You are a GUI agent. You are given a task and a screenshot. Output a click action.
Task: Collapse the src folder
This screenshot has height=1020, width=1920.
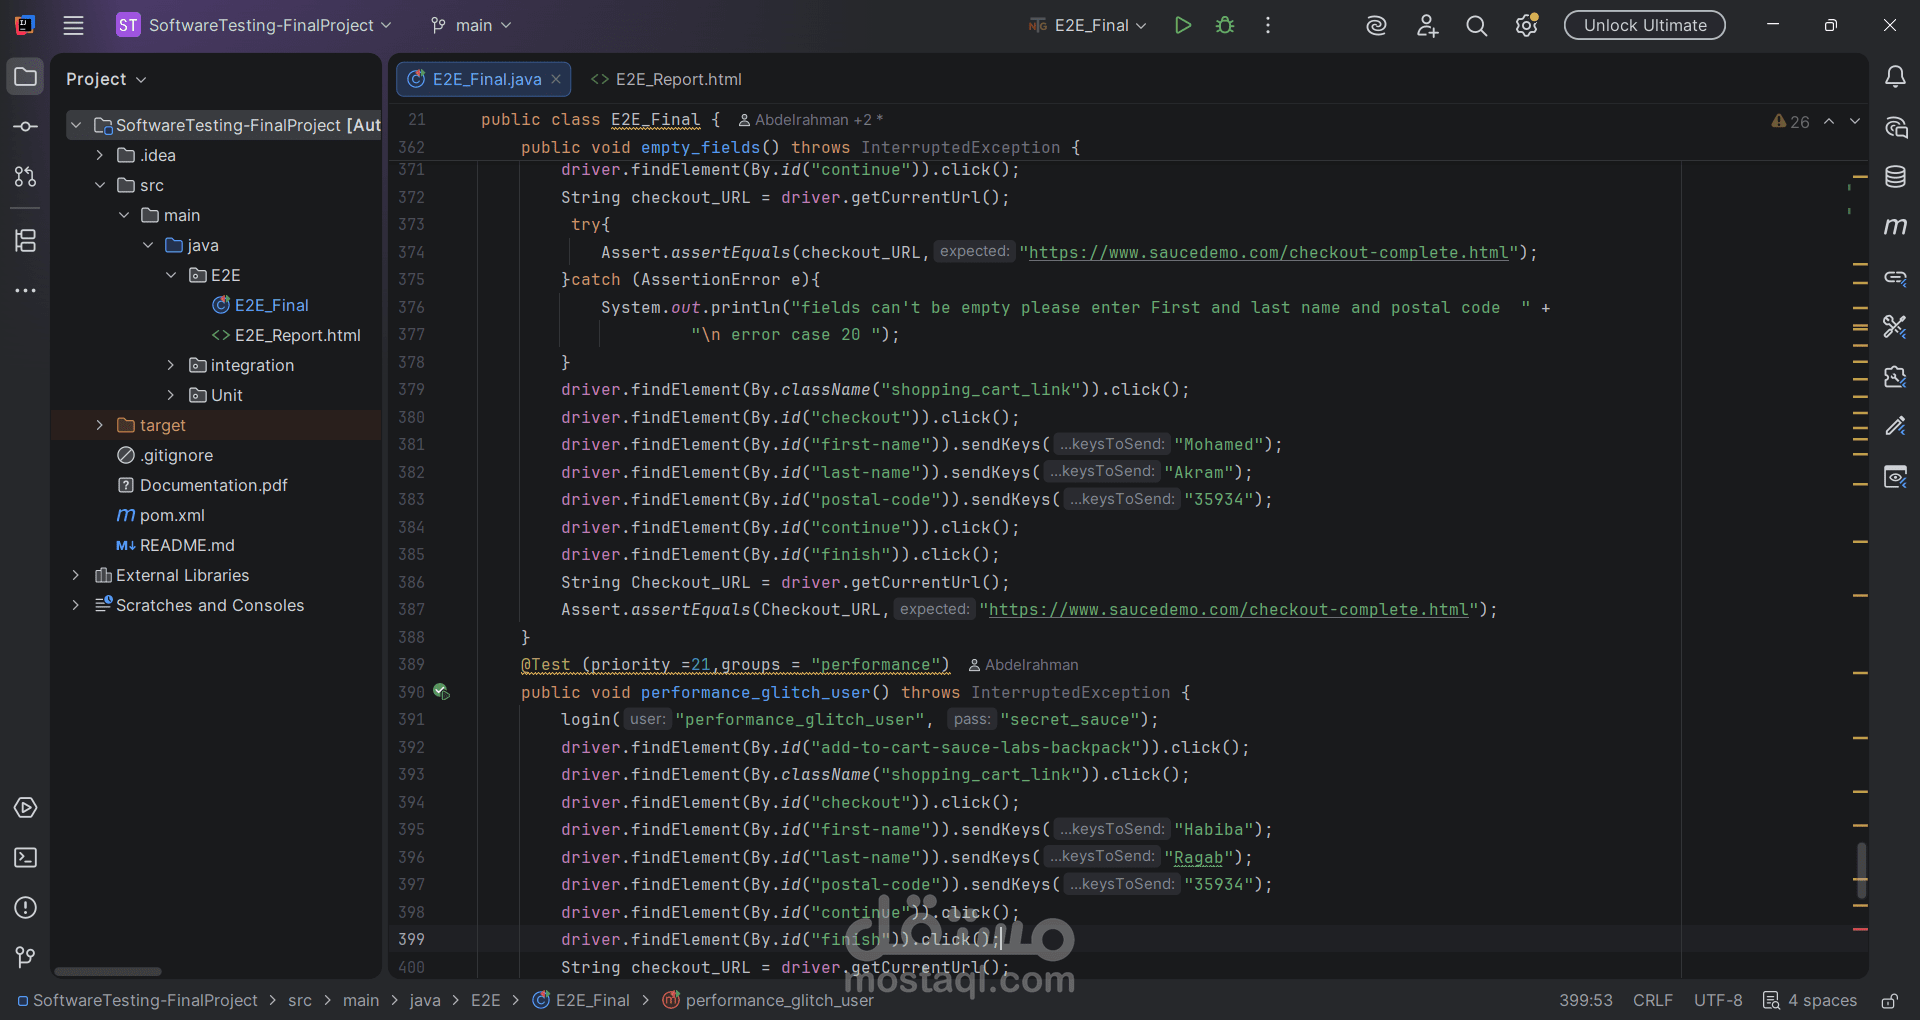coord(99,185)
